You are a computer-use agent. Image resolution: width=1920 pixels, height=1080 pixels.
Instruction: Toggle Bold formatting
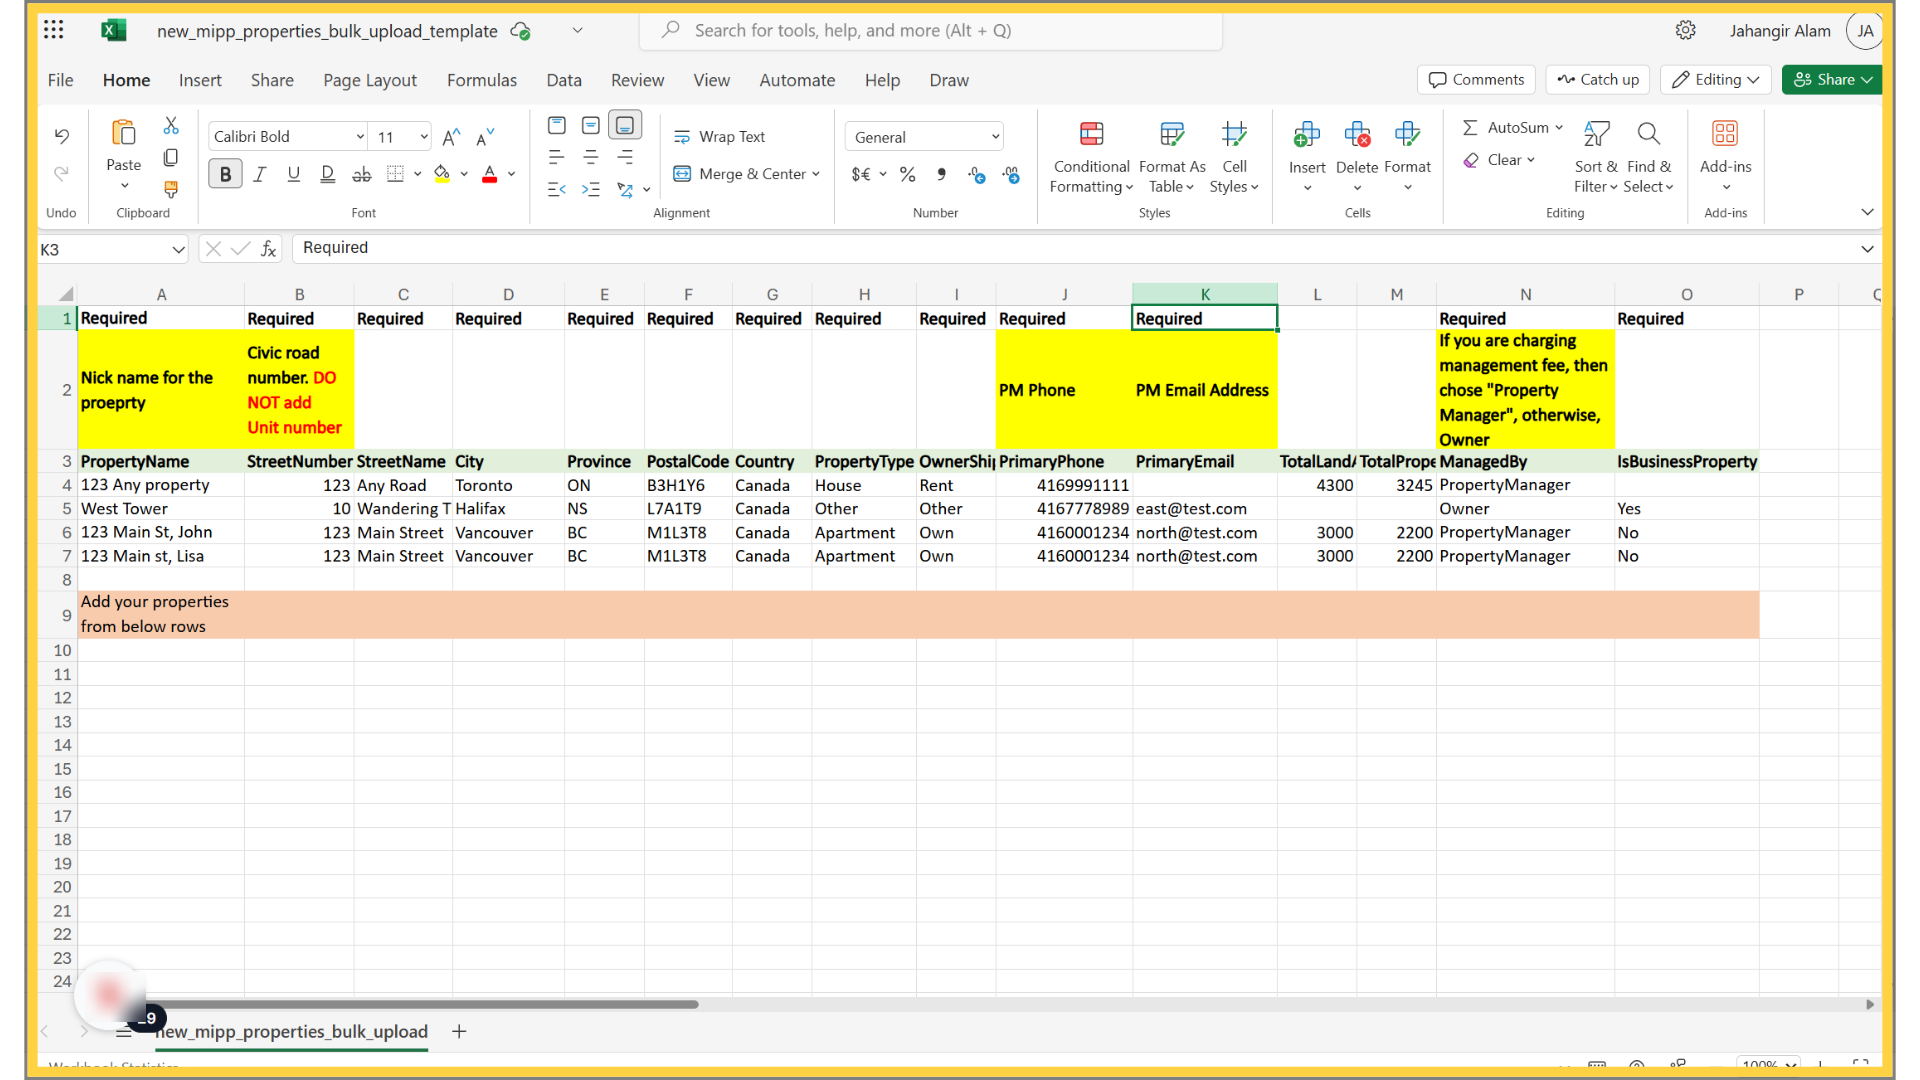tap(225, 174)
